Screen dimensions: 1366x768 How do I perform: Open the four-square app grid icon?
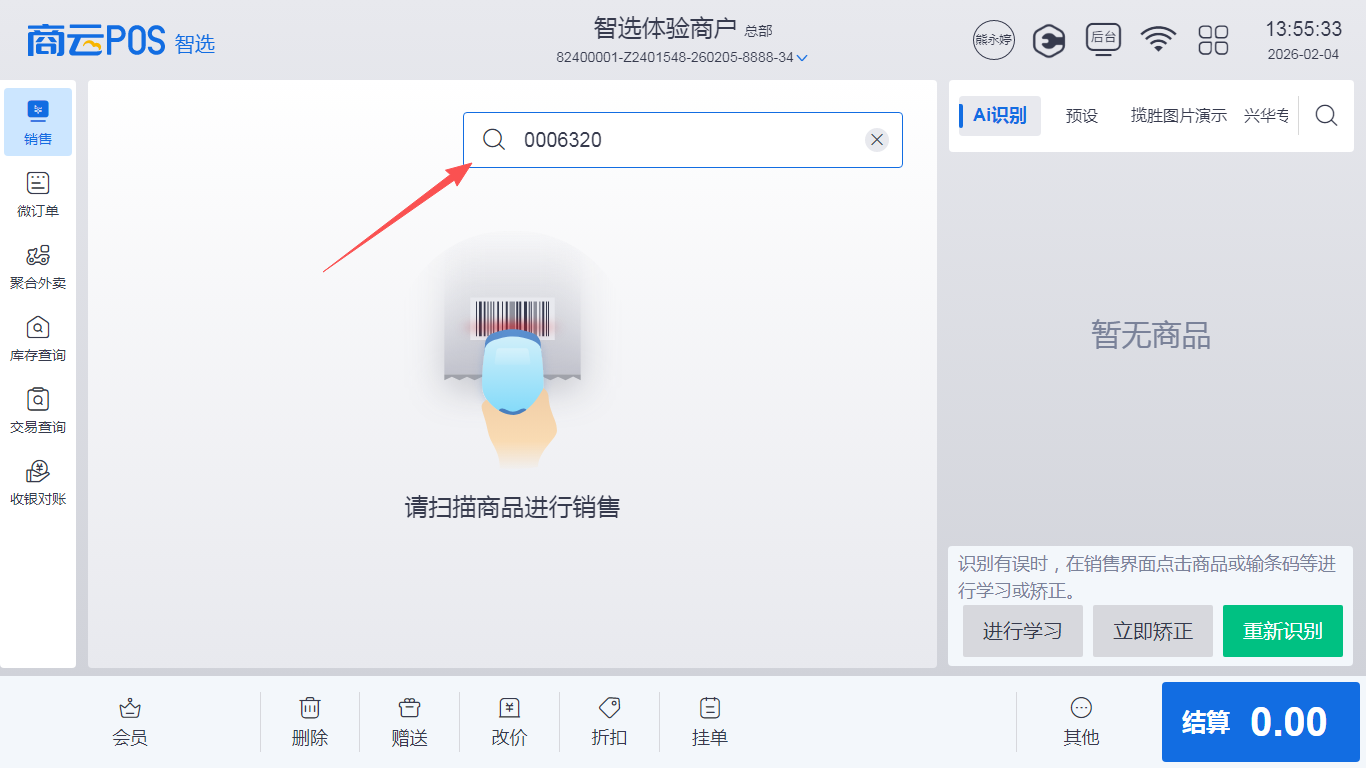point(1213,40)
